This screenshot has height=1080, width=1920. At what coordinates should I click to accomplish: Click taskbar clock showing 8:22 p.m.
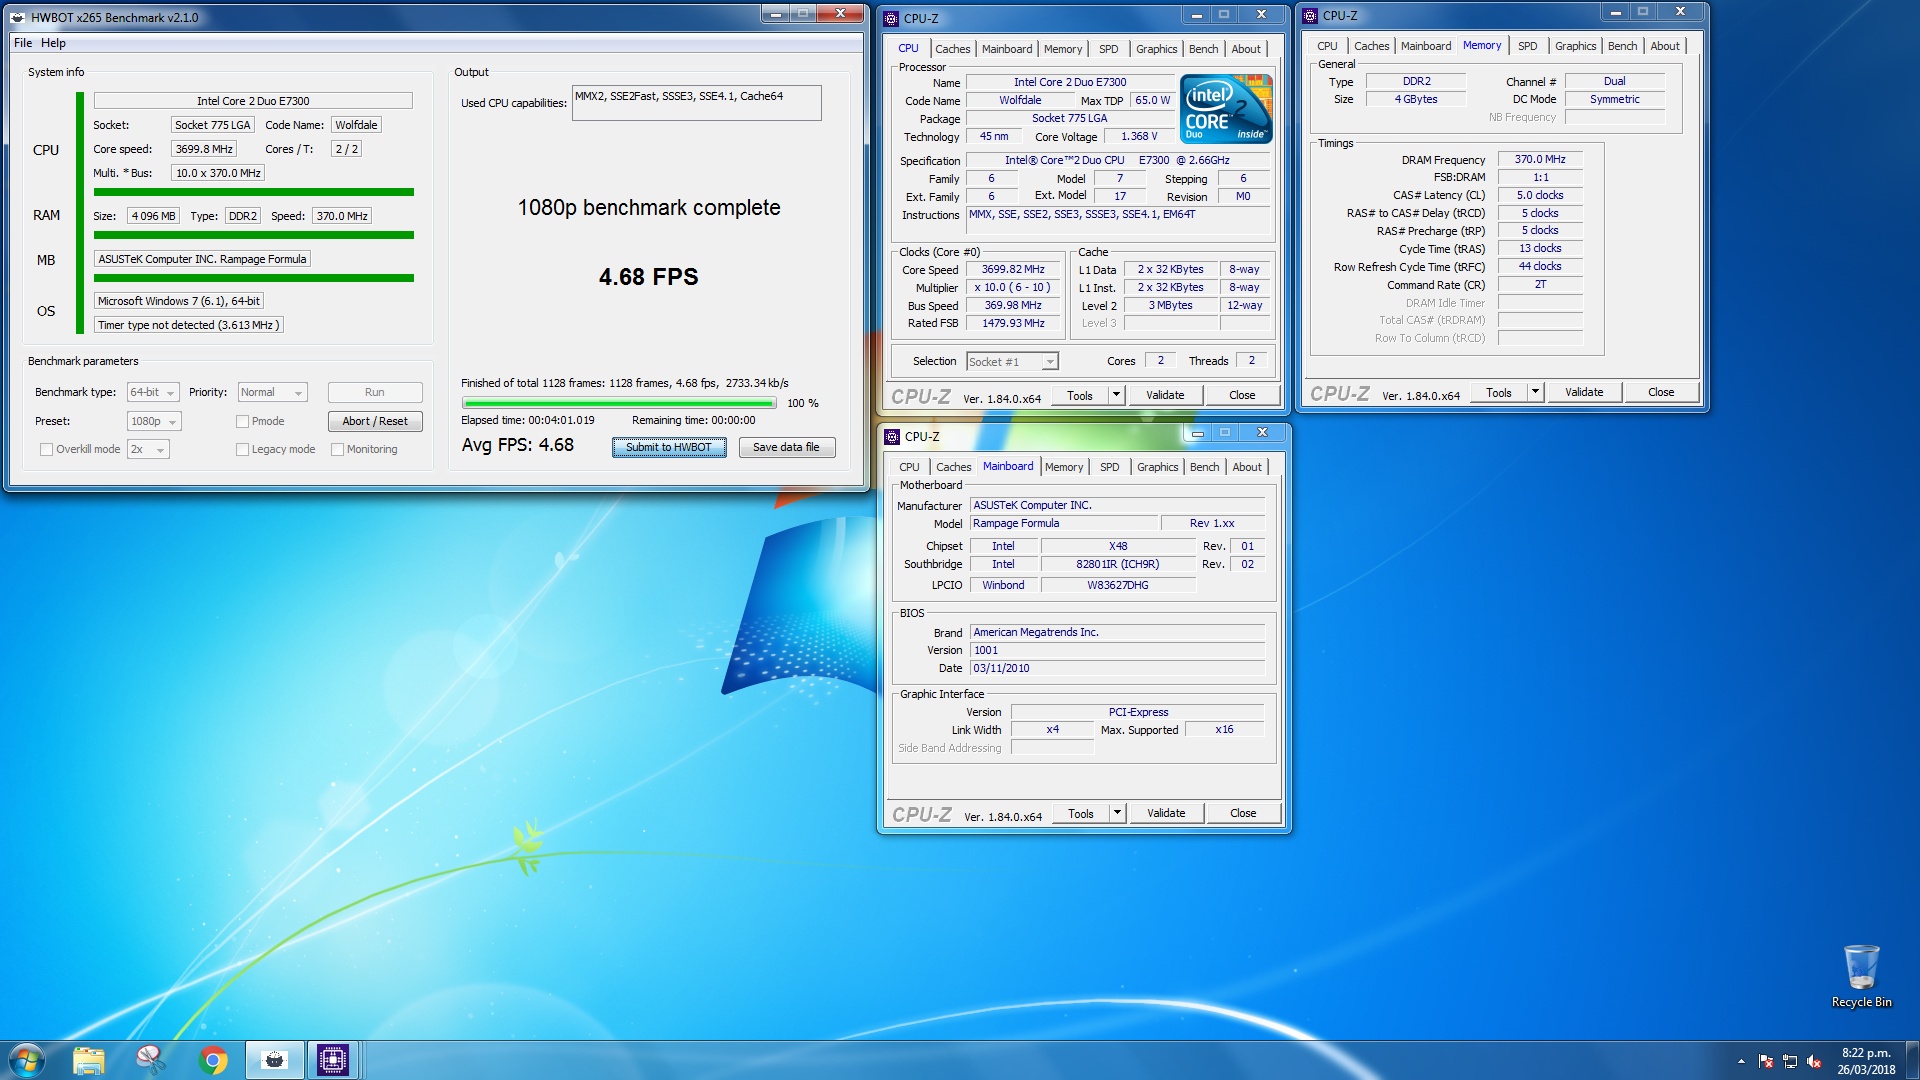[x=1866, y=1061]
